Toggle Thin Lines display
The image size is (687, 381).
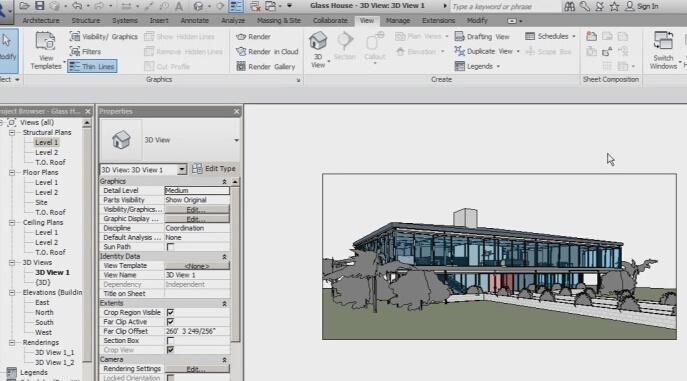click(92, 67)
